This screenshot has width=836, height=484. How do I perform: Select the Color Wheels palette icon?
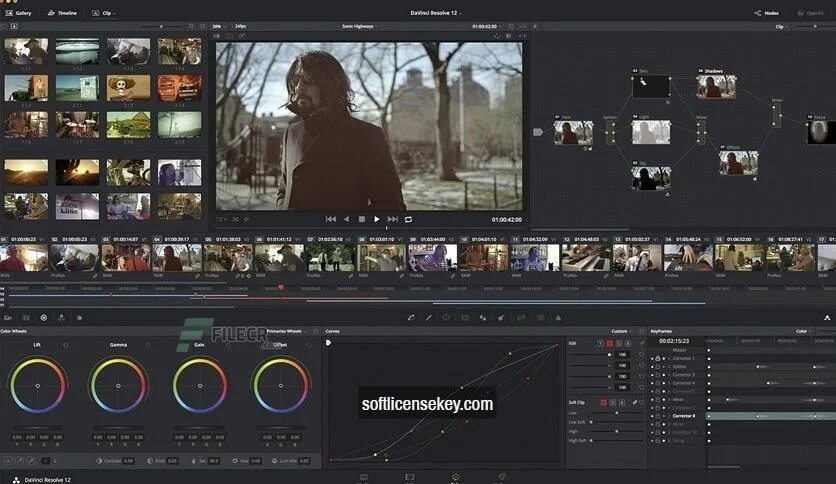[44, 318]
